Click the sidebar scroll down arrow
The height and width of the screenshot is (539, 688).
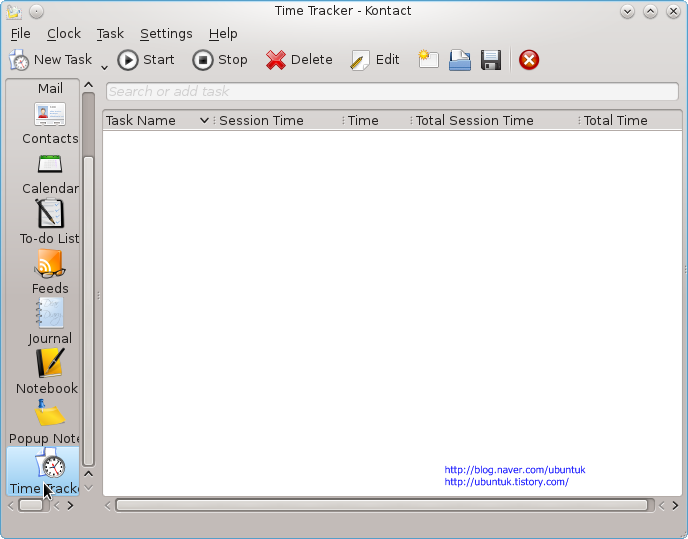88,488
